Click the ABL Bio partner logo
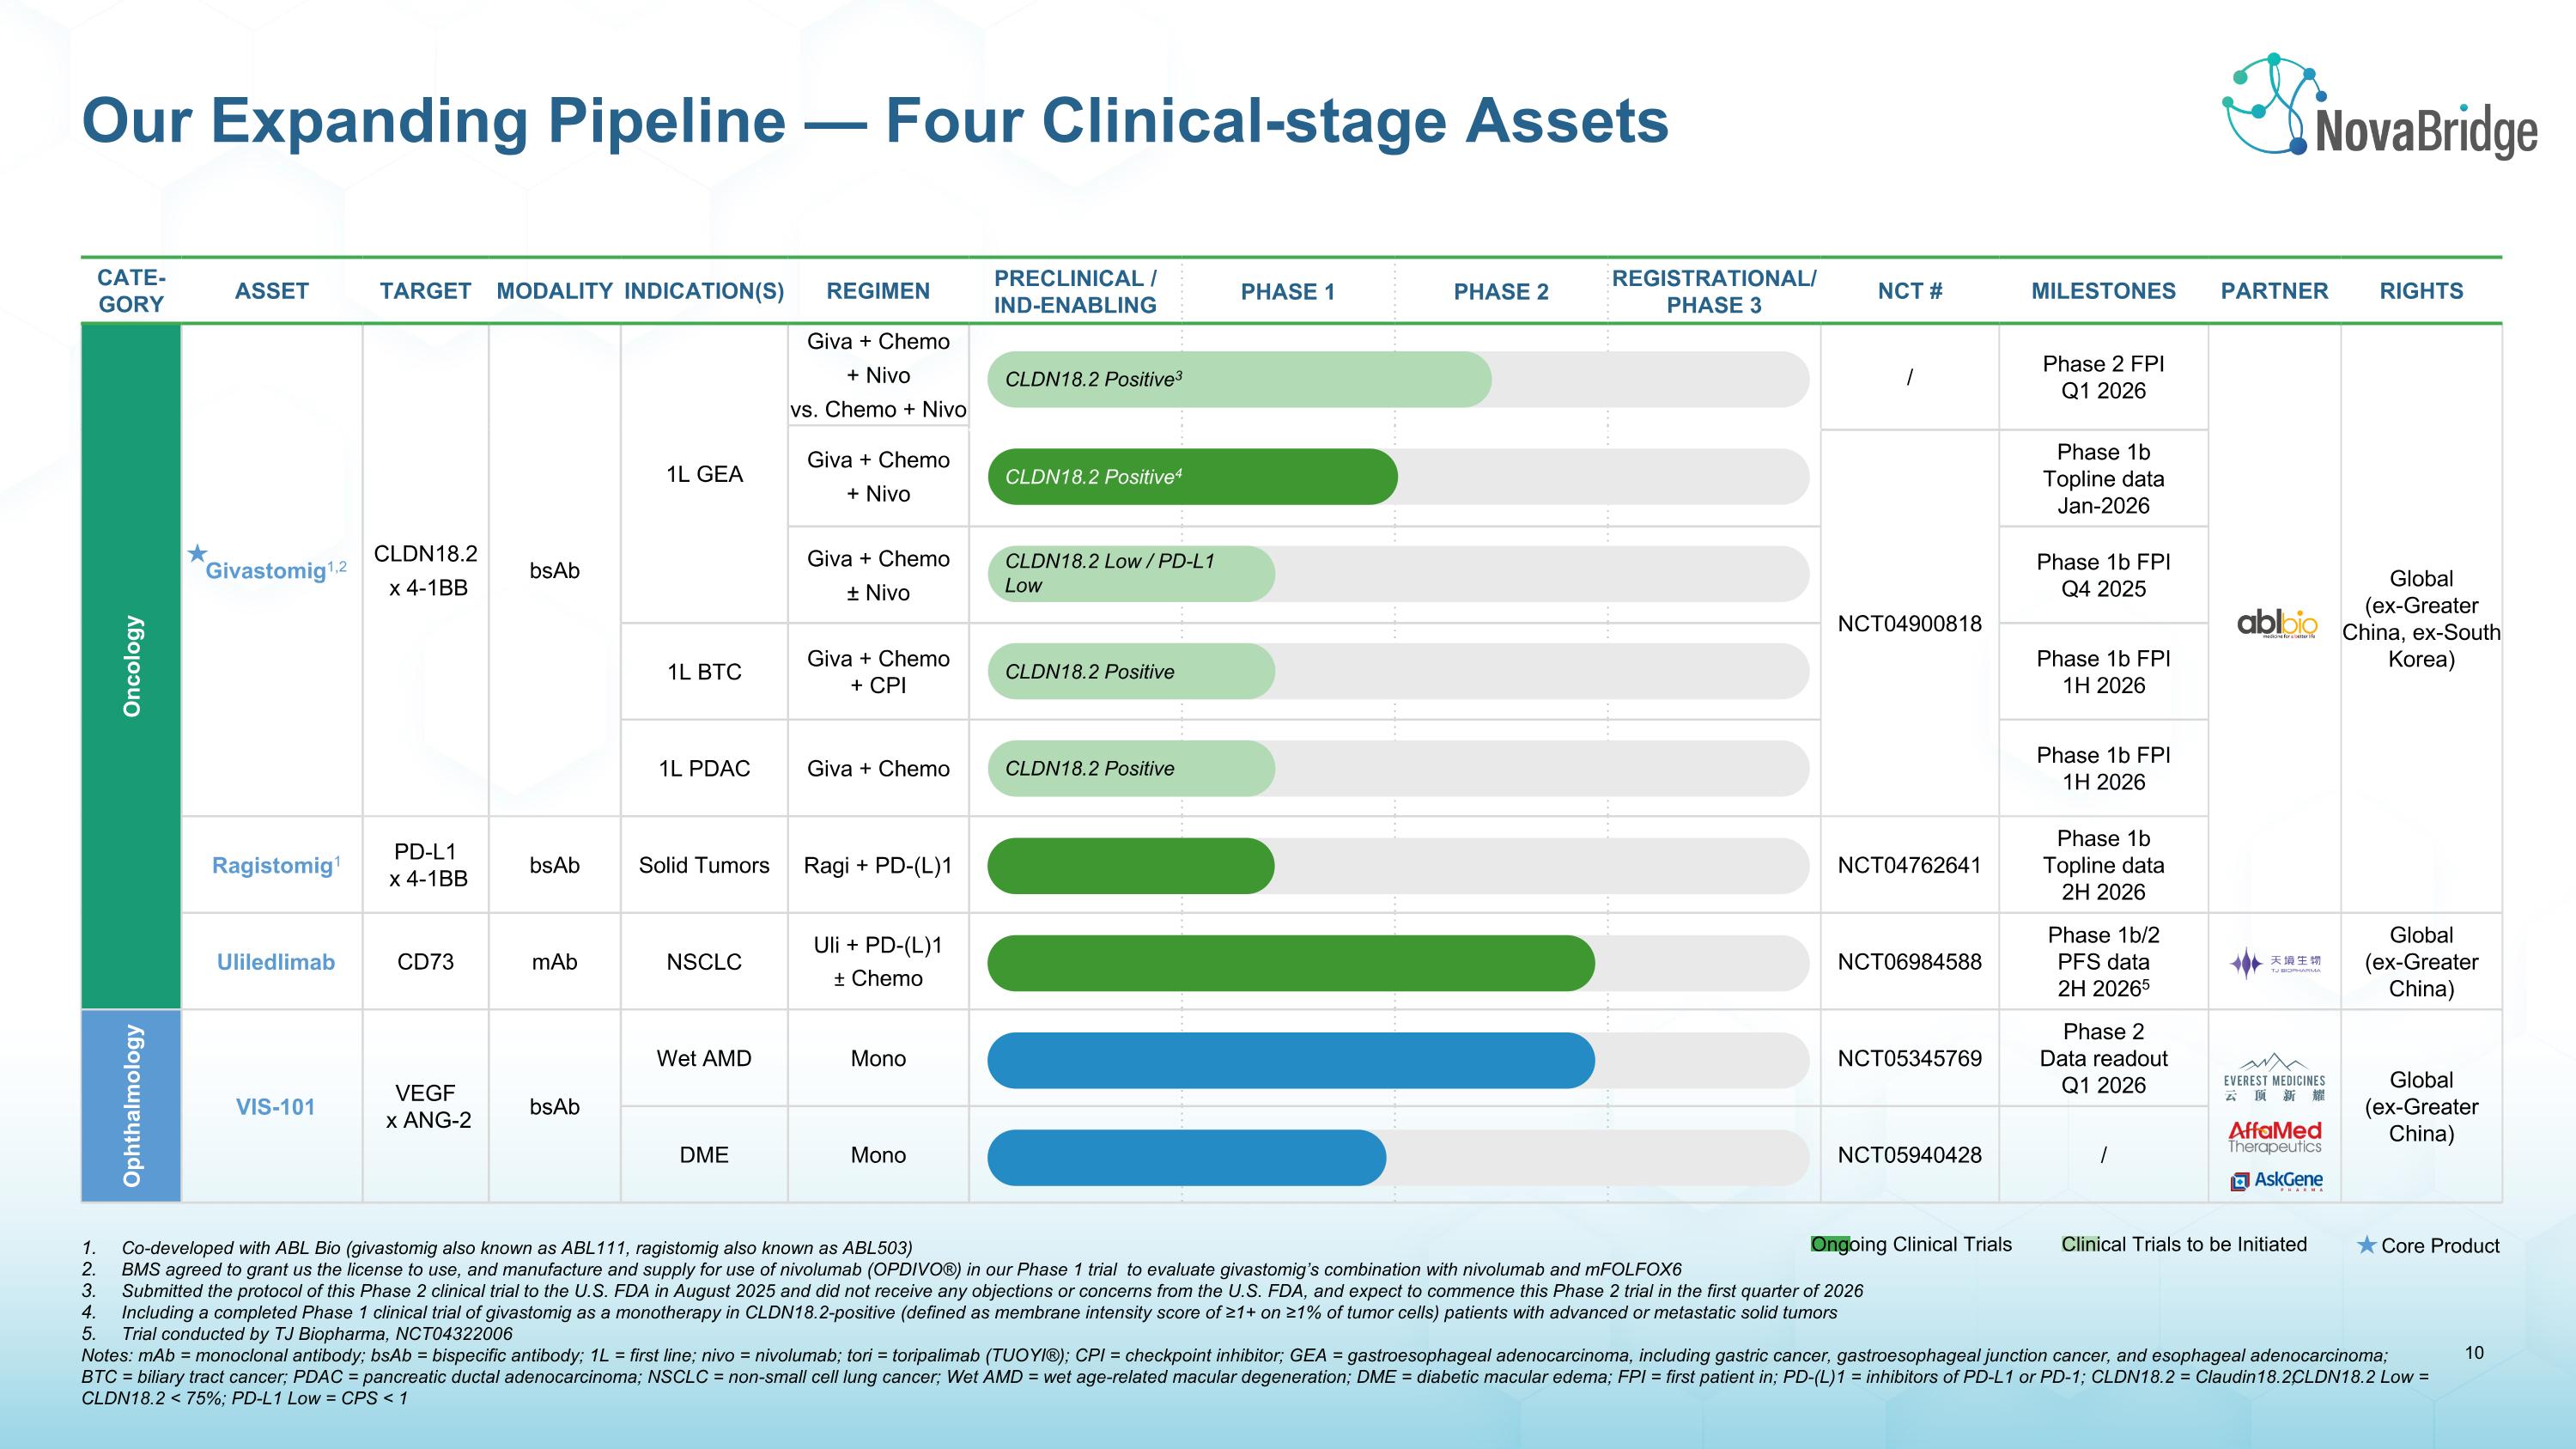2576x1449 pixels. click(x=2275, y=623)
